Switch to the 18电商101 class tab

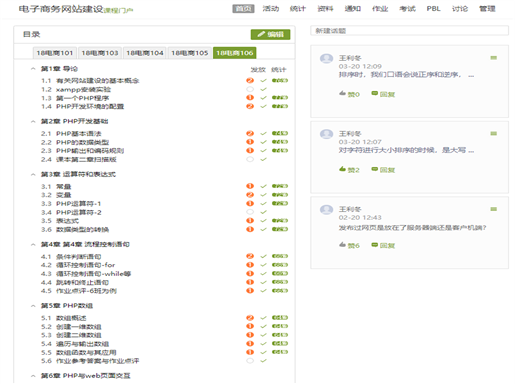point(55,53)
